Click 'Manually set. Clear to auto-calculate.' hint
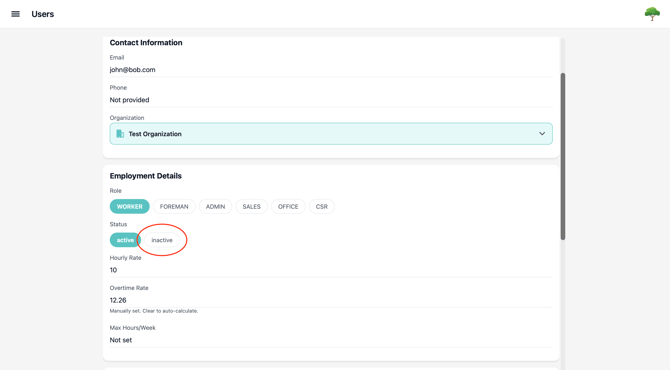This screenshot has width=670, height=370. (x=154, y=311)
